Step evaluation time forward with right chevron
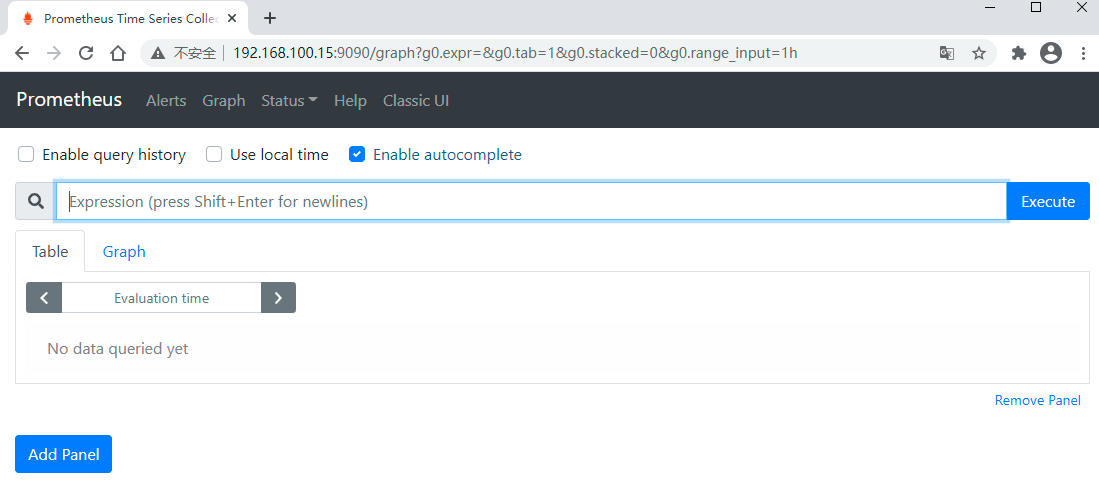The image size is (1099, 487). (278, 298)
